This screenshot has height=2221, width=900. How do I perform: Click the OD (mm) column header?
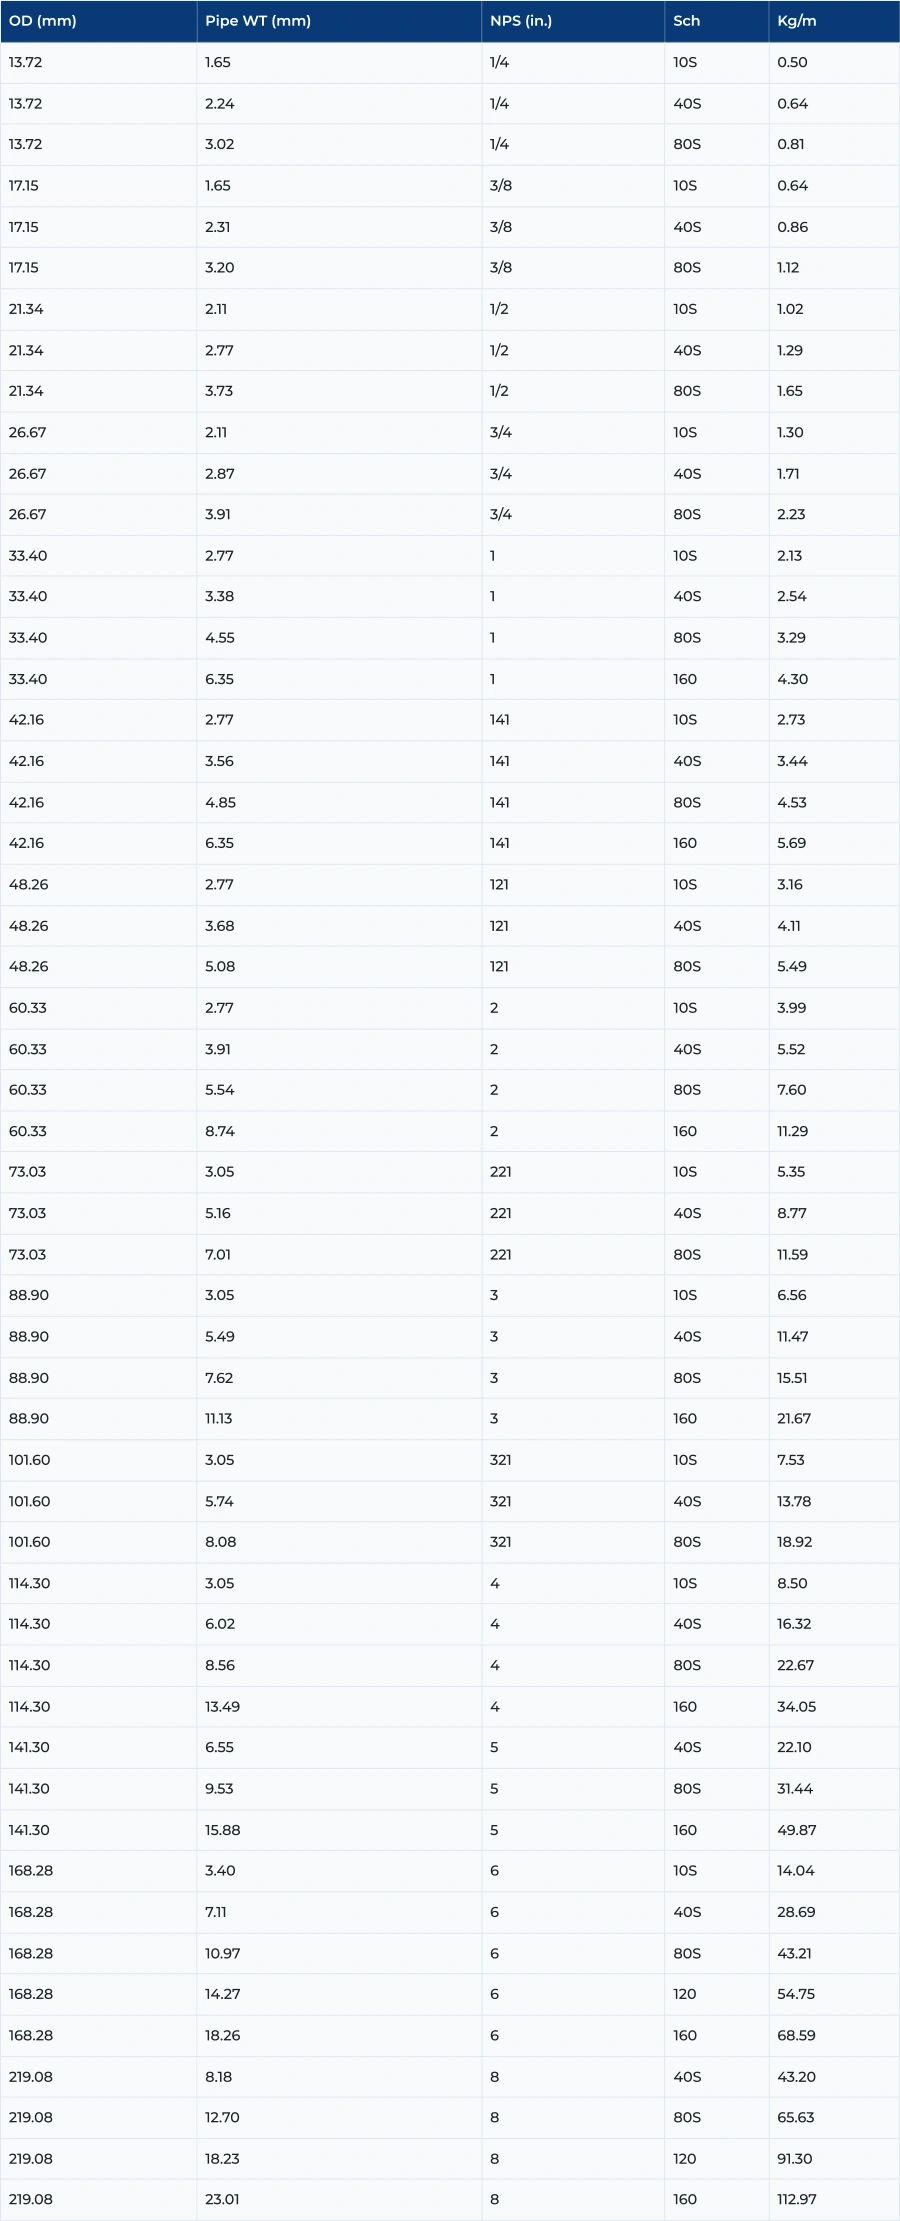pyautogui.click(x=43, y=21)
